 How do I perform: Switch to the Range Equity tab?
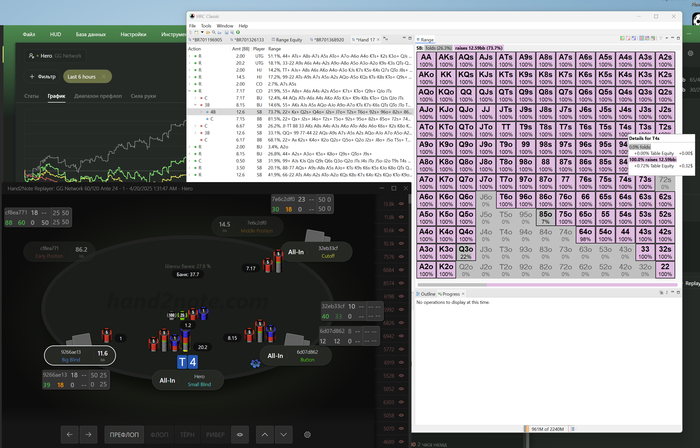click(x=287, y=40)
